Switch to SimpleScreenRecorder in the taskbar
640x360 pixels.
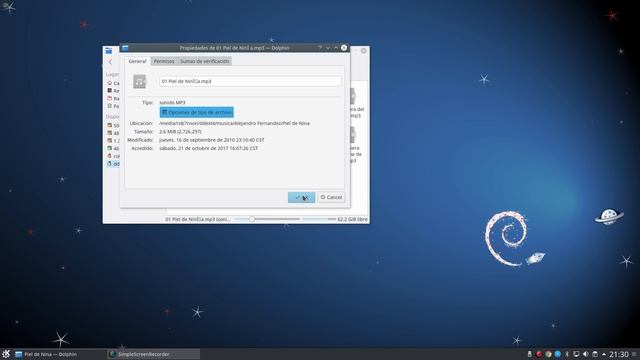click(153, 354)
